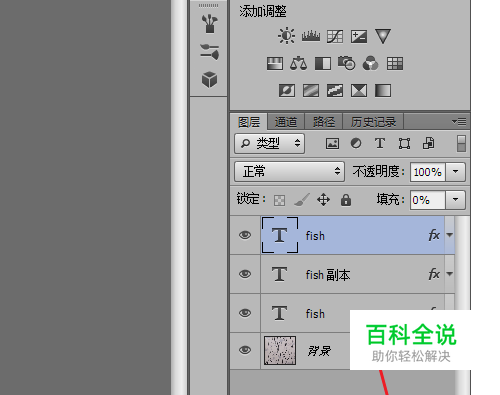Lock layer position (move arrows icon)
Image resolution: width=500 pixels, height=395 pixels.
pos(323,200)
